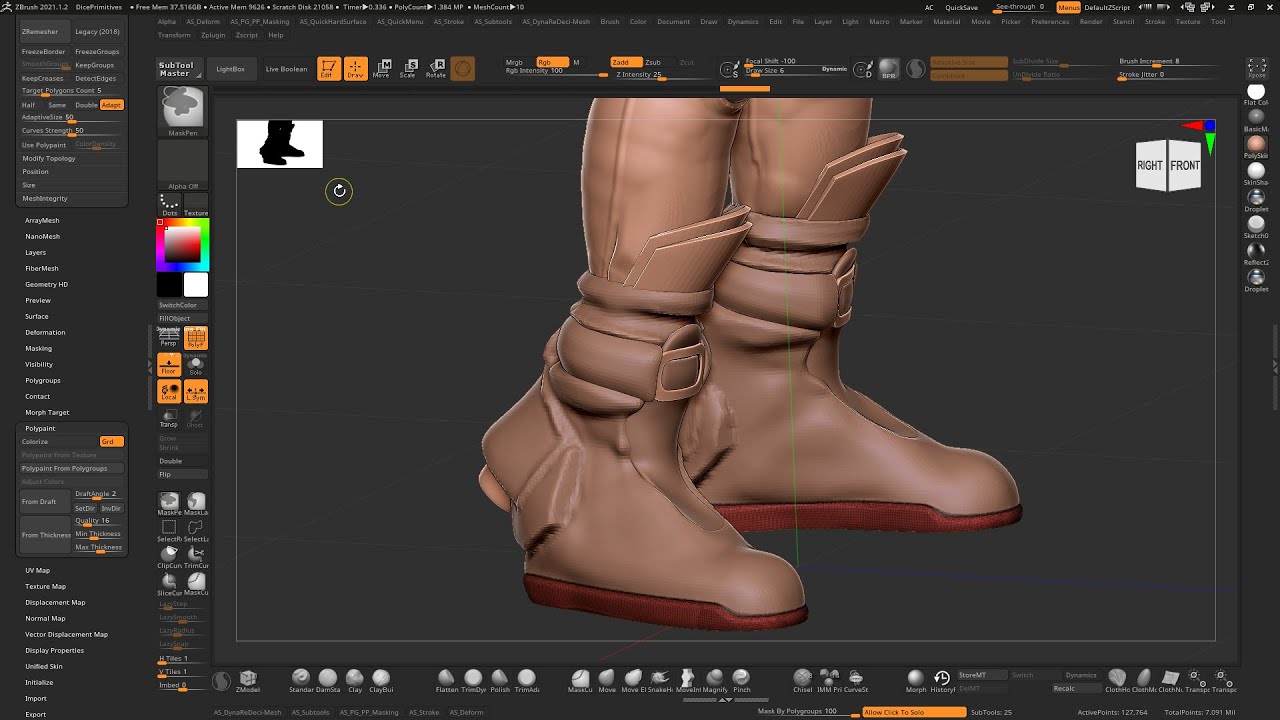Click the FRONT face of the view cube
The width and height of the screenshot is (1280, 720).
pyautogui.click(x=1185, y=166)
